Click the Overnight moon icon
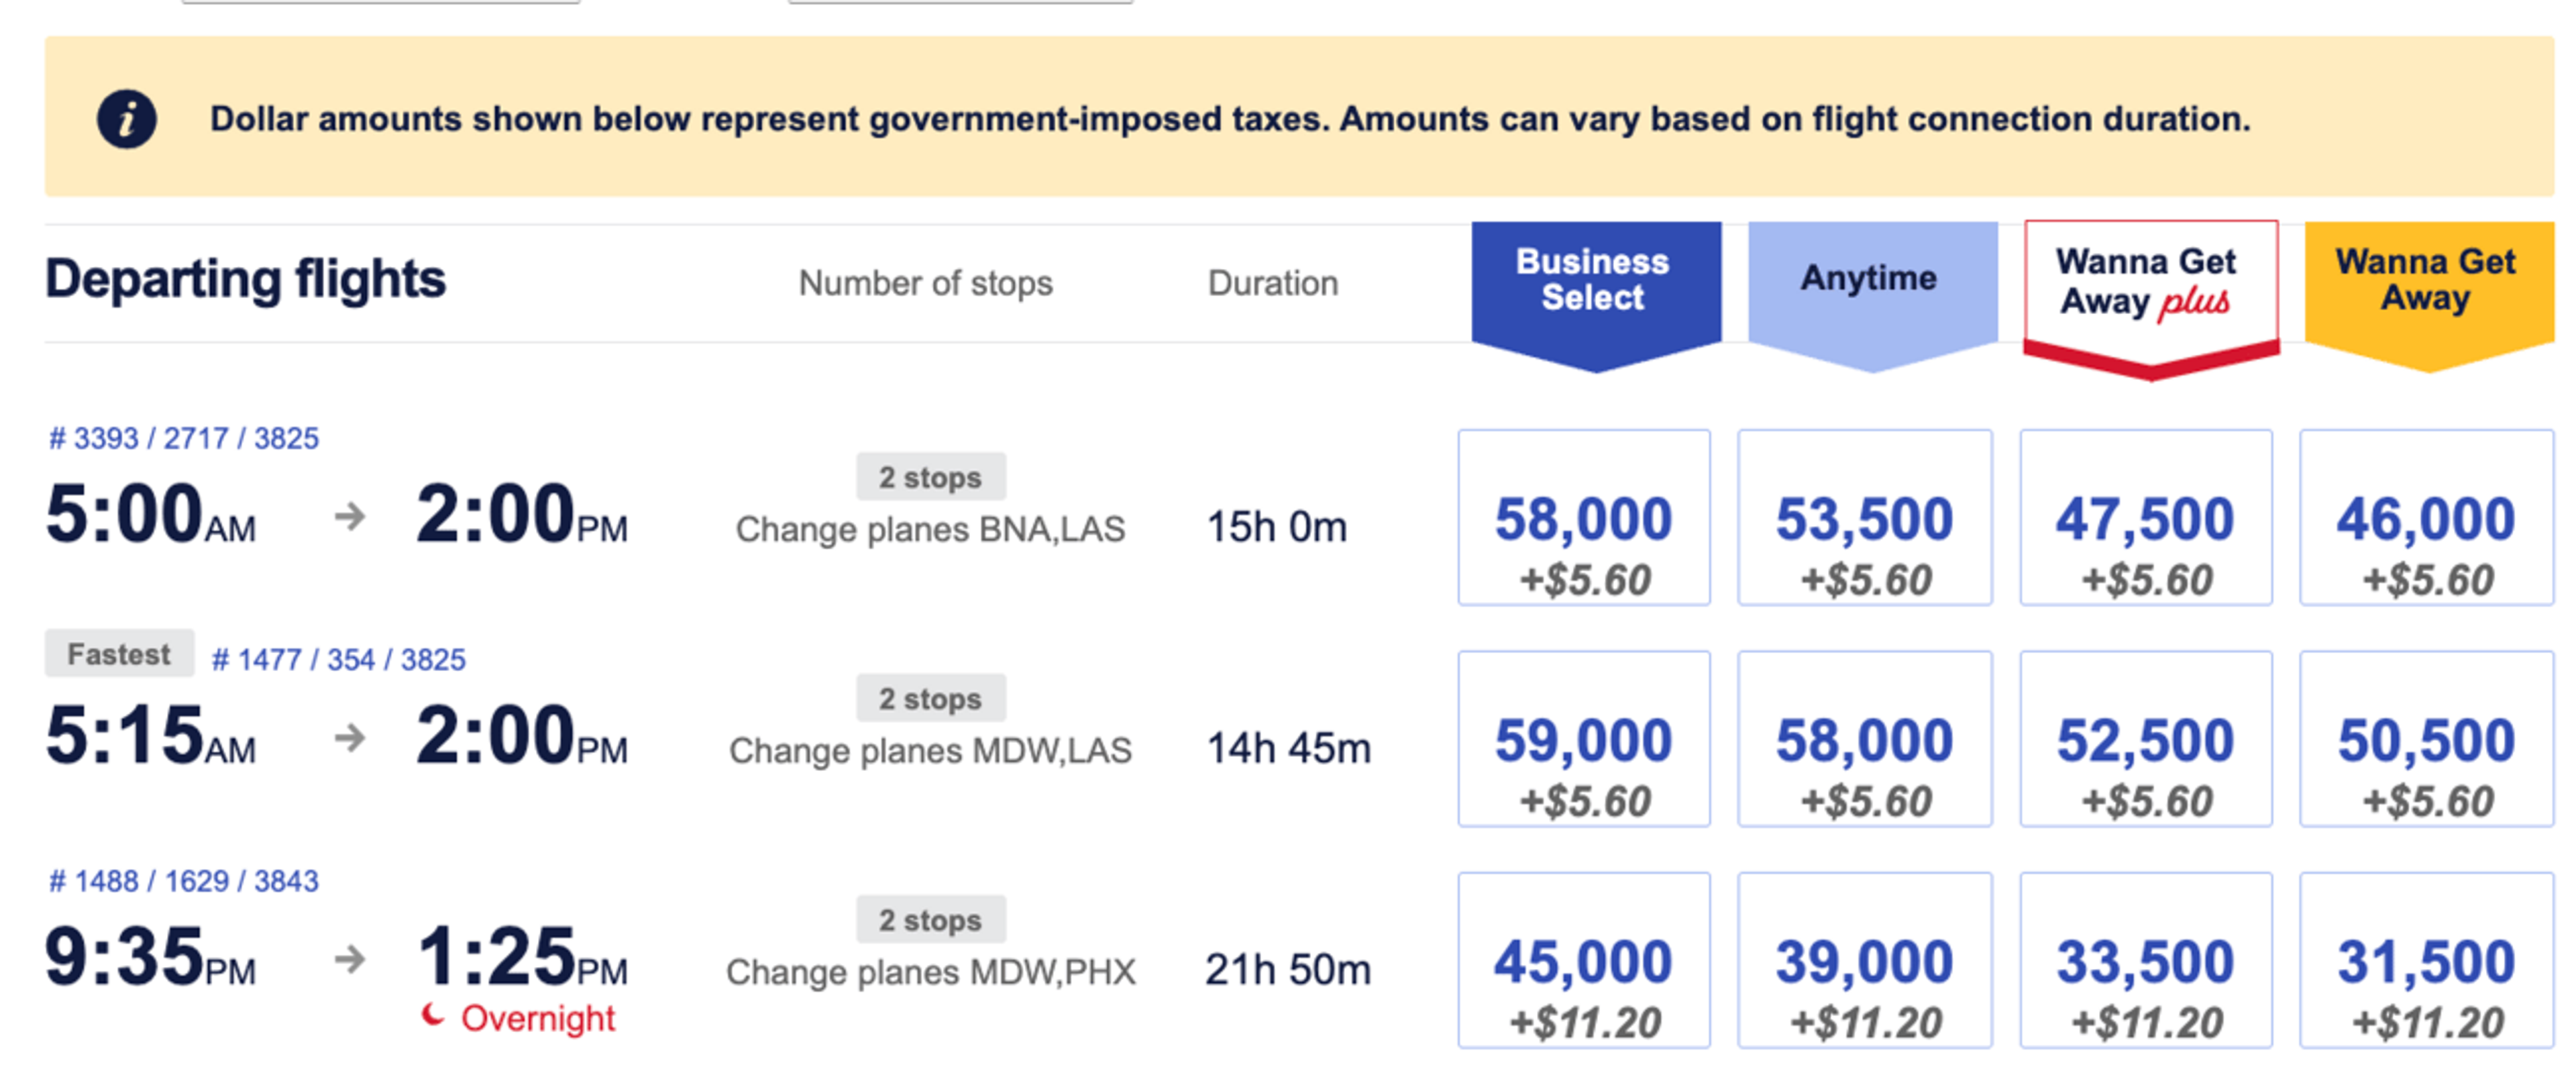 [432, 1016]
